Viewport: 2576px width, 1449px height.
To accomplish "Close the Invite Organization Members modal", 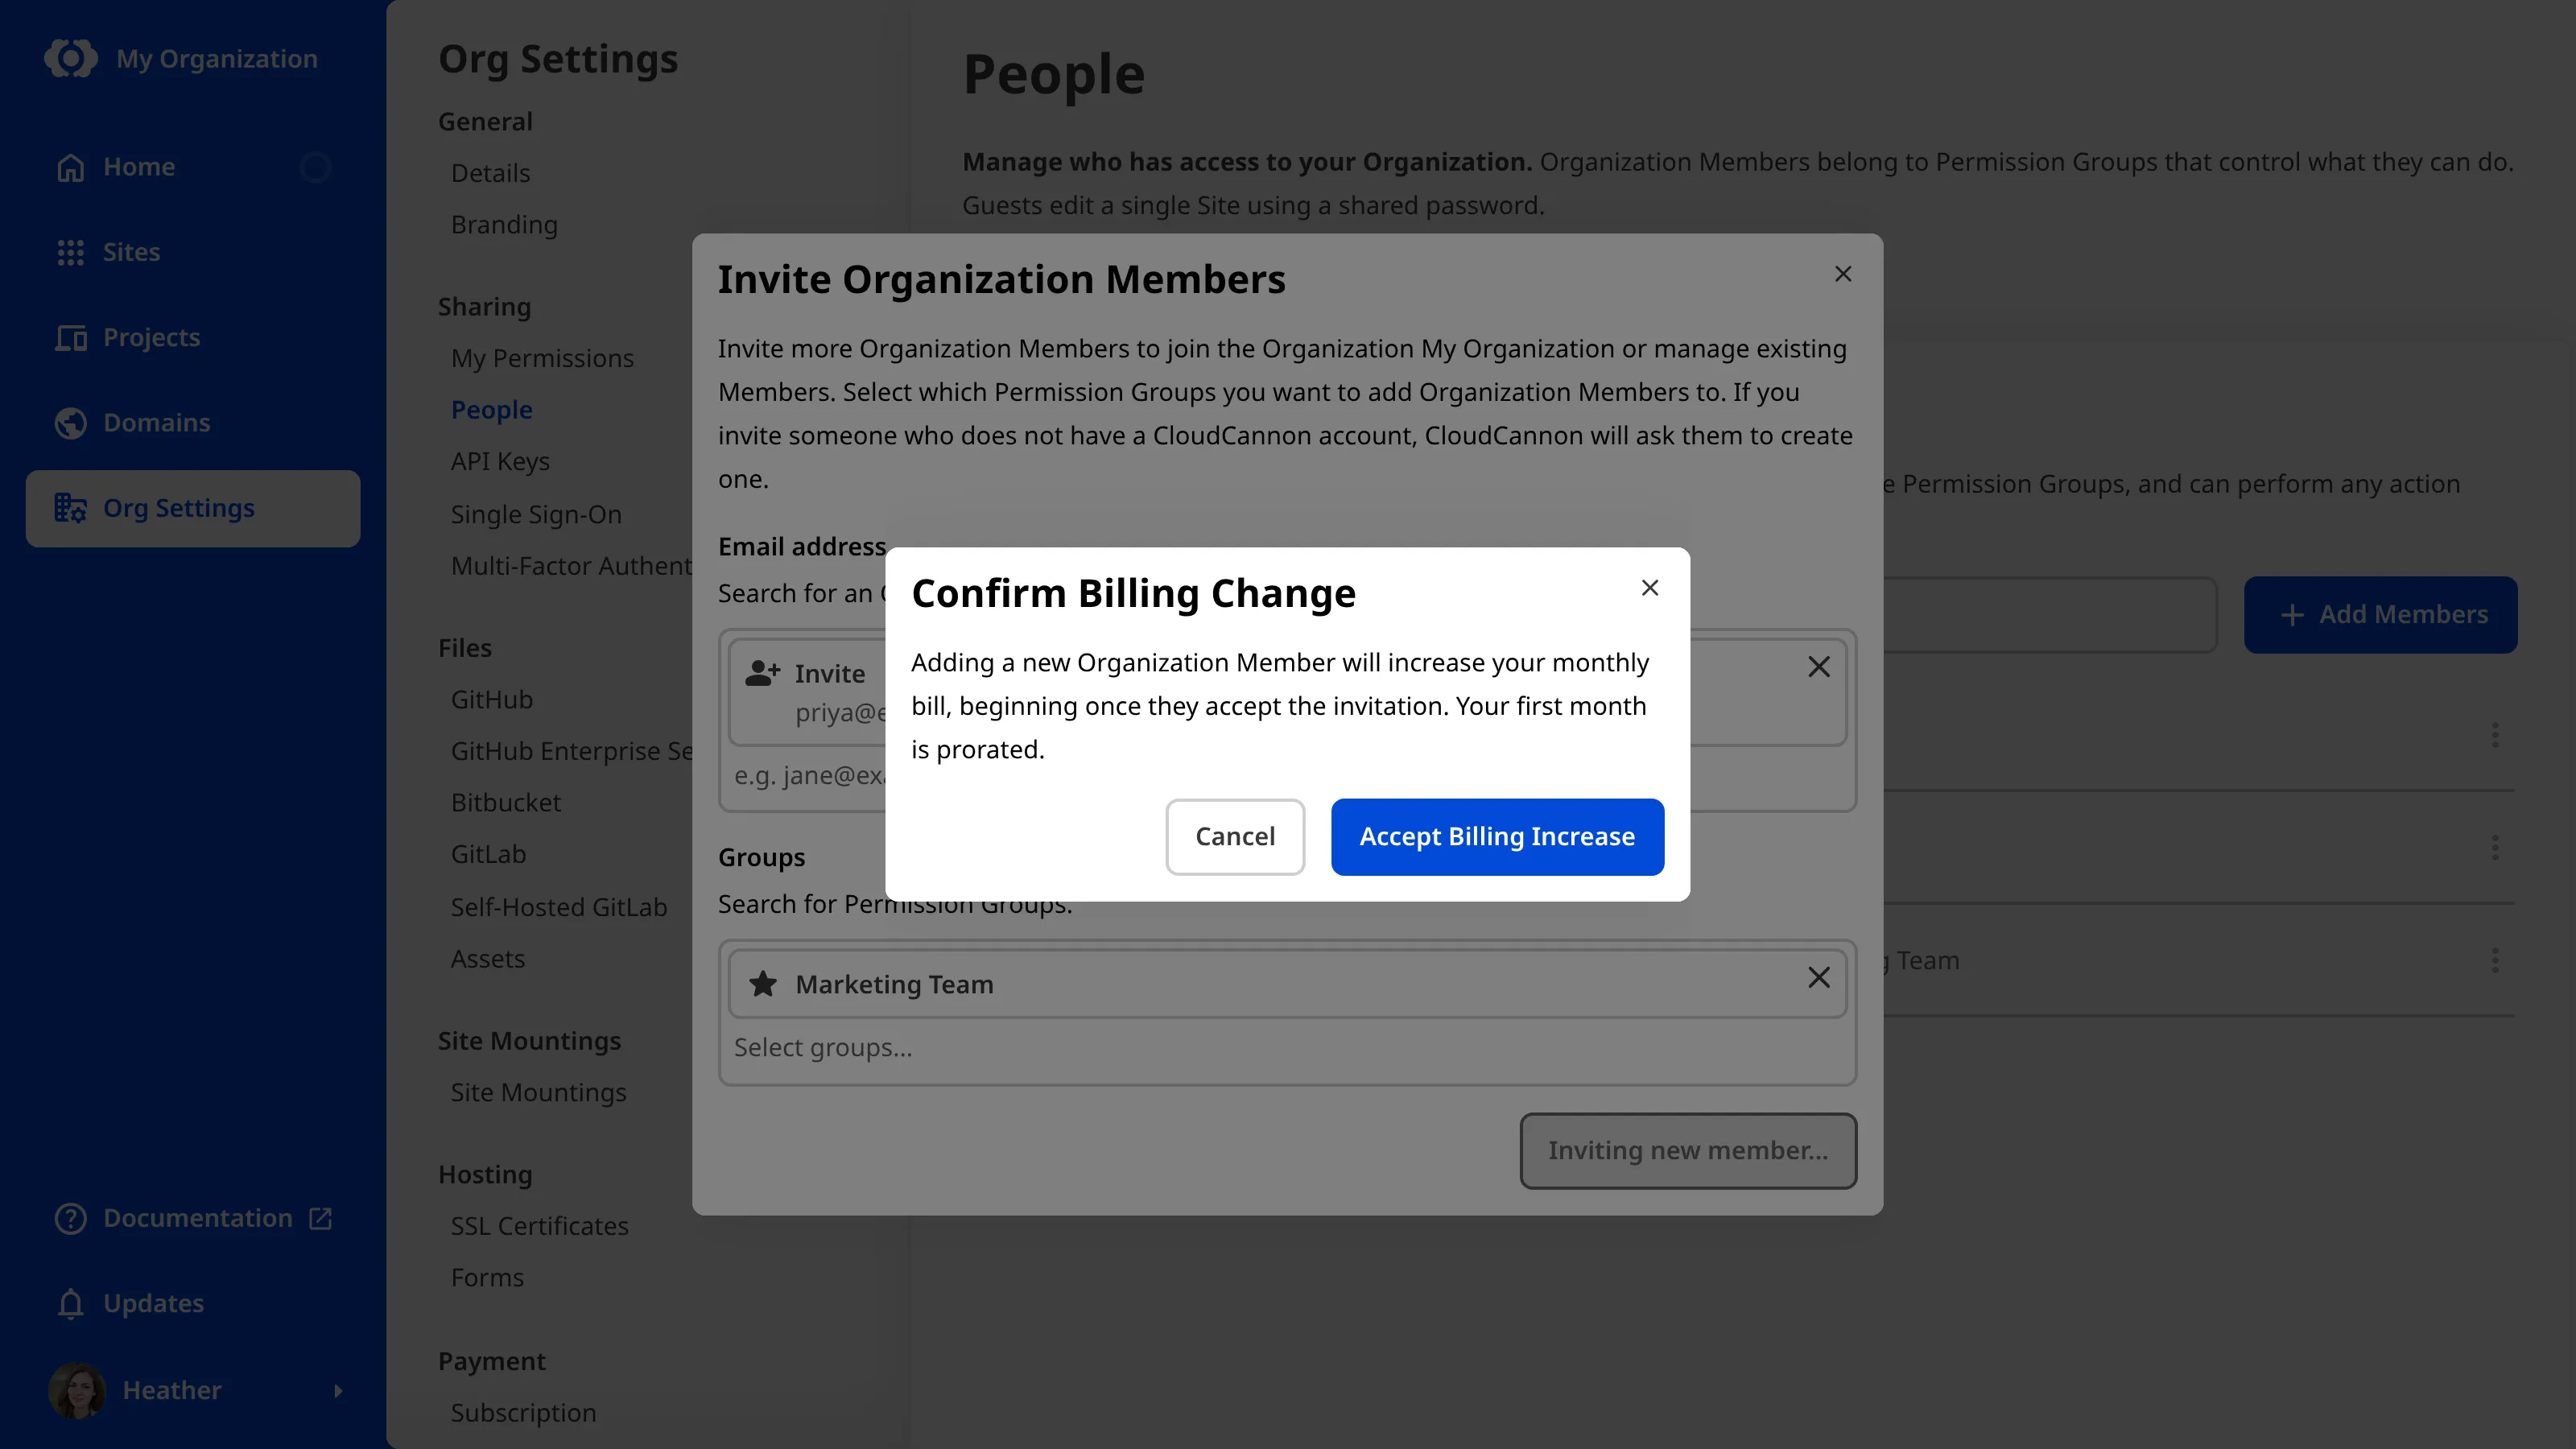I will pos(1843,274).
